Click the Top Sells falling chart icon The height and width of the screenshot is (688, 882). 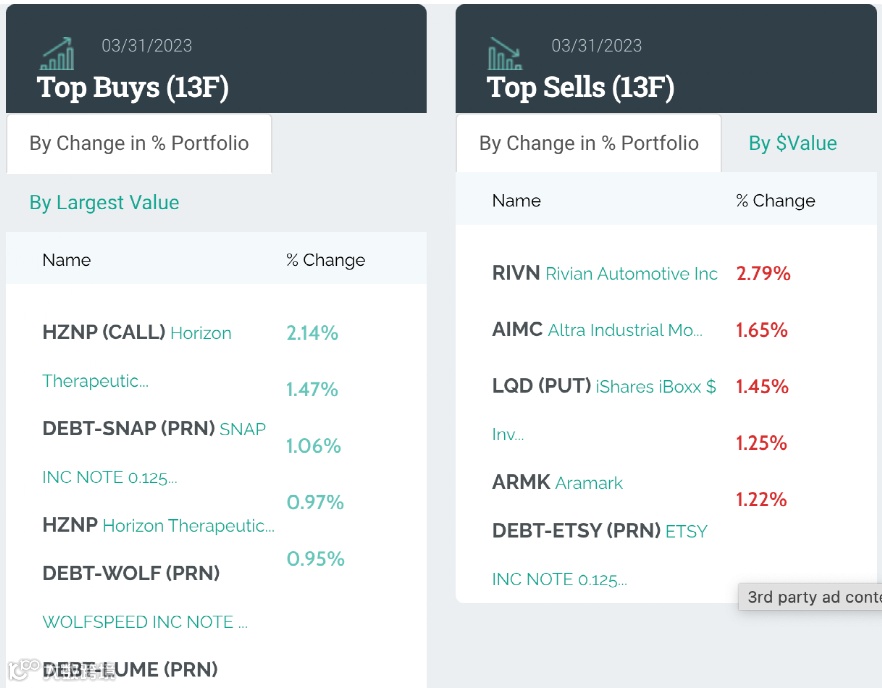pyautogui.click(x=506, y=53)
